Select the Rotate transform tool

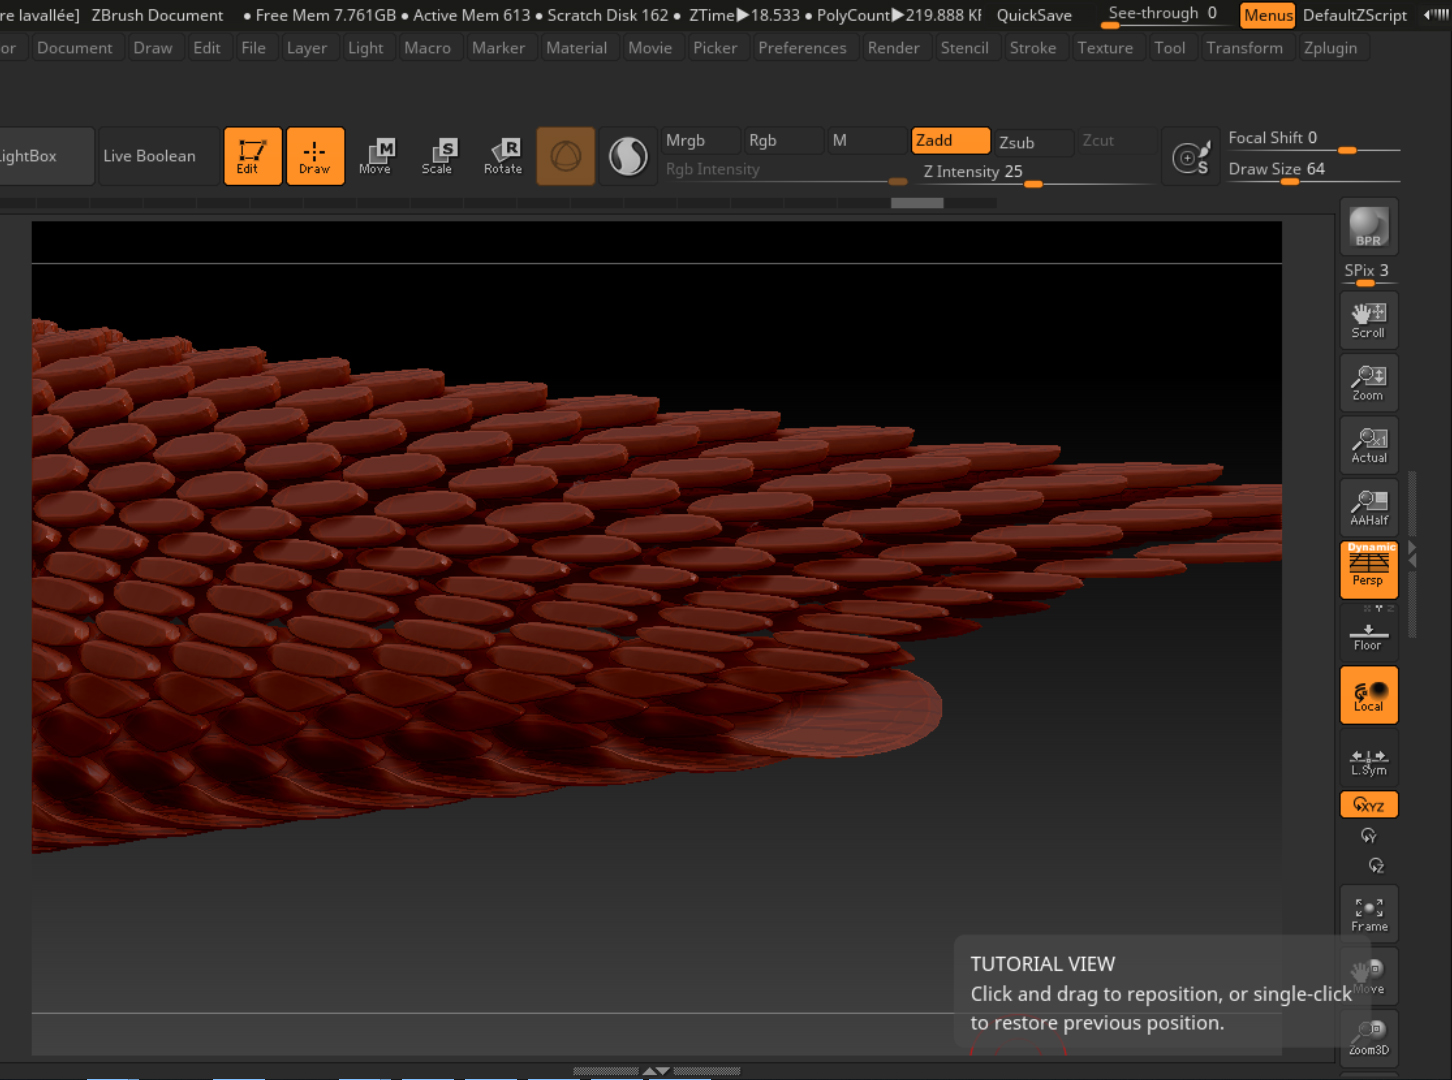tap(503, 156)
